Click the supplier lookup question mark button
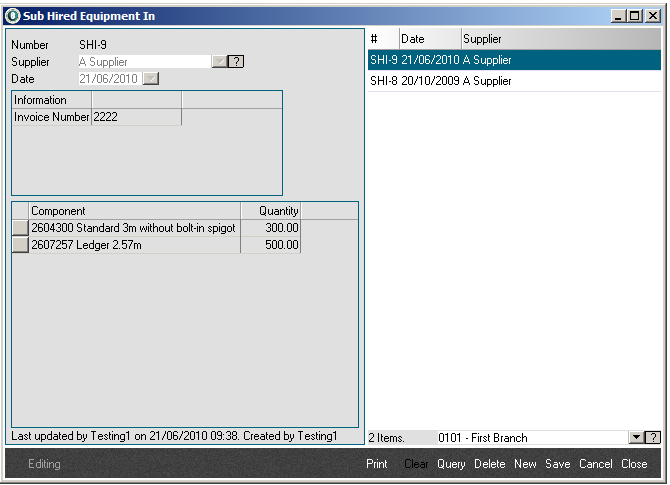The image size is (670, 485). coord(237,62)
